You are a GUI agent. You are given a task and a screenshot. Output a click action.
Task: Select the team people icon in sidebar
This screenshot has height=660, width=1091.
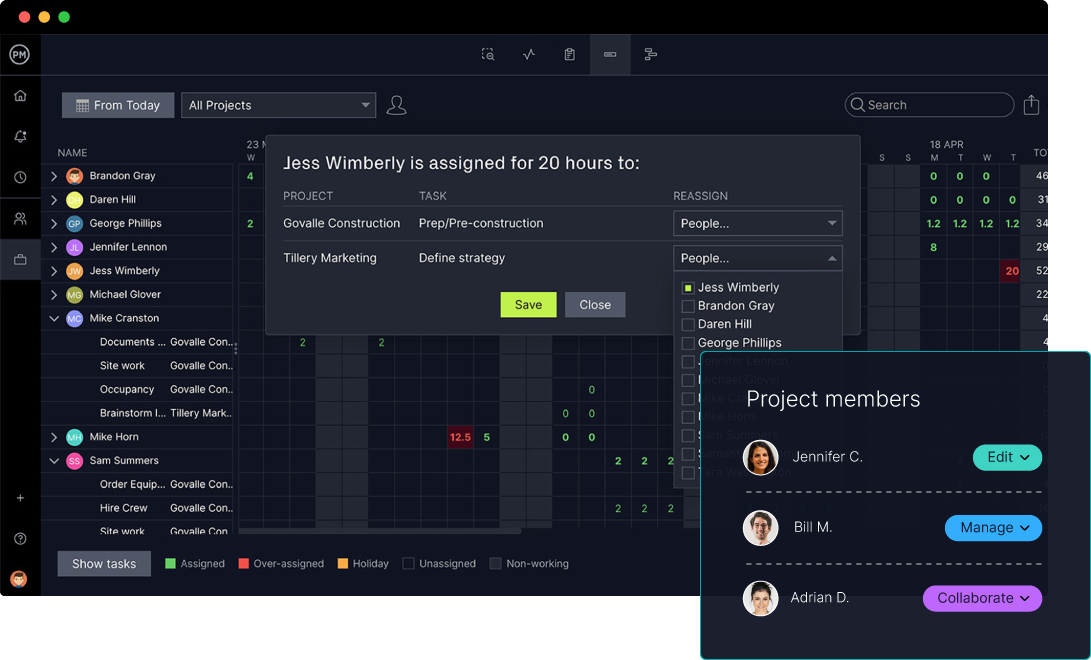point(20,218)
